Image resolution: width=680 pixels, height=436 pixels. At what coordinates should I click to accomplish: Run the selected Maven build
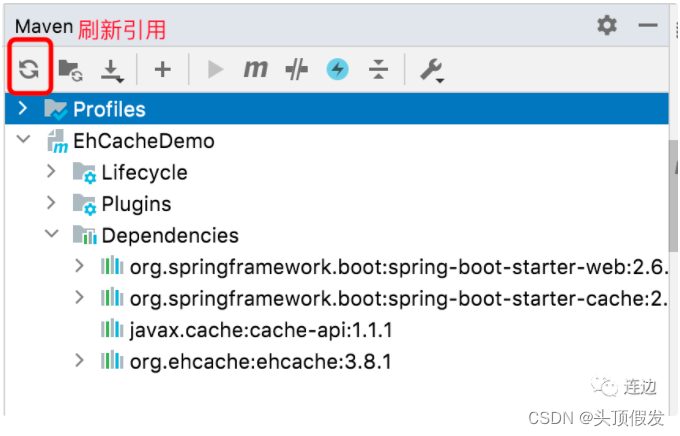(x=215, y=69)
